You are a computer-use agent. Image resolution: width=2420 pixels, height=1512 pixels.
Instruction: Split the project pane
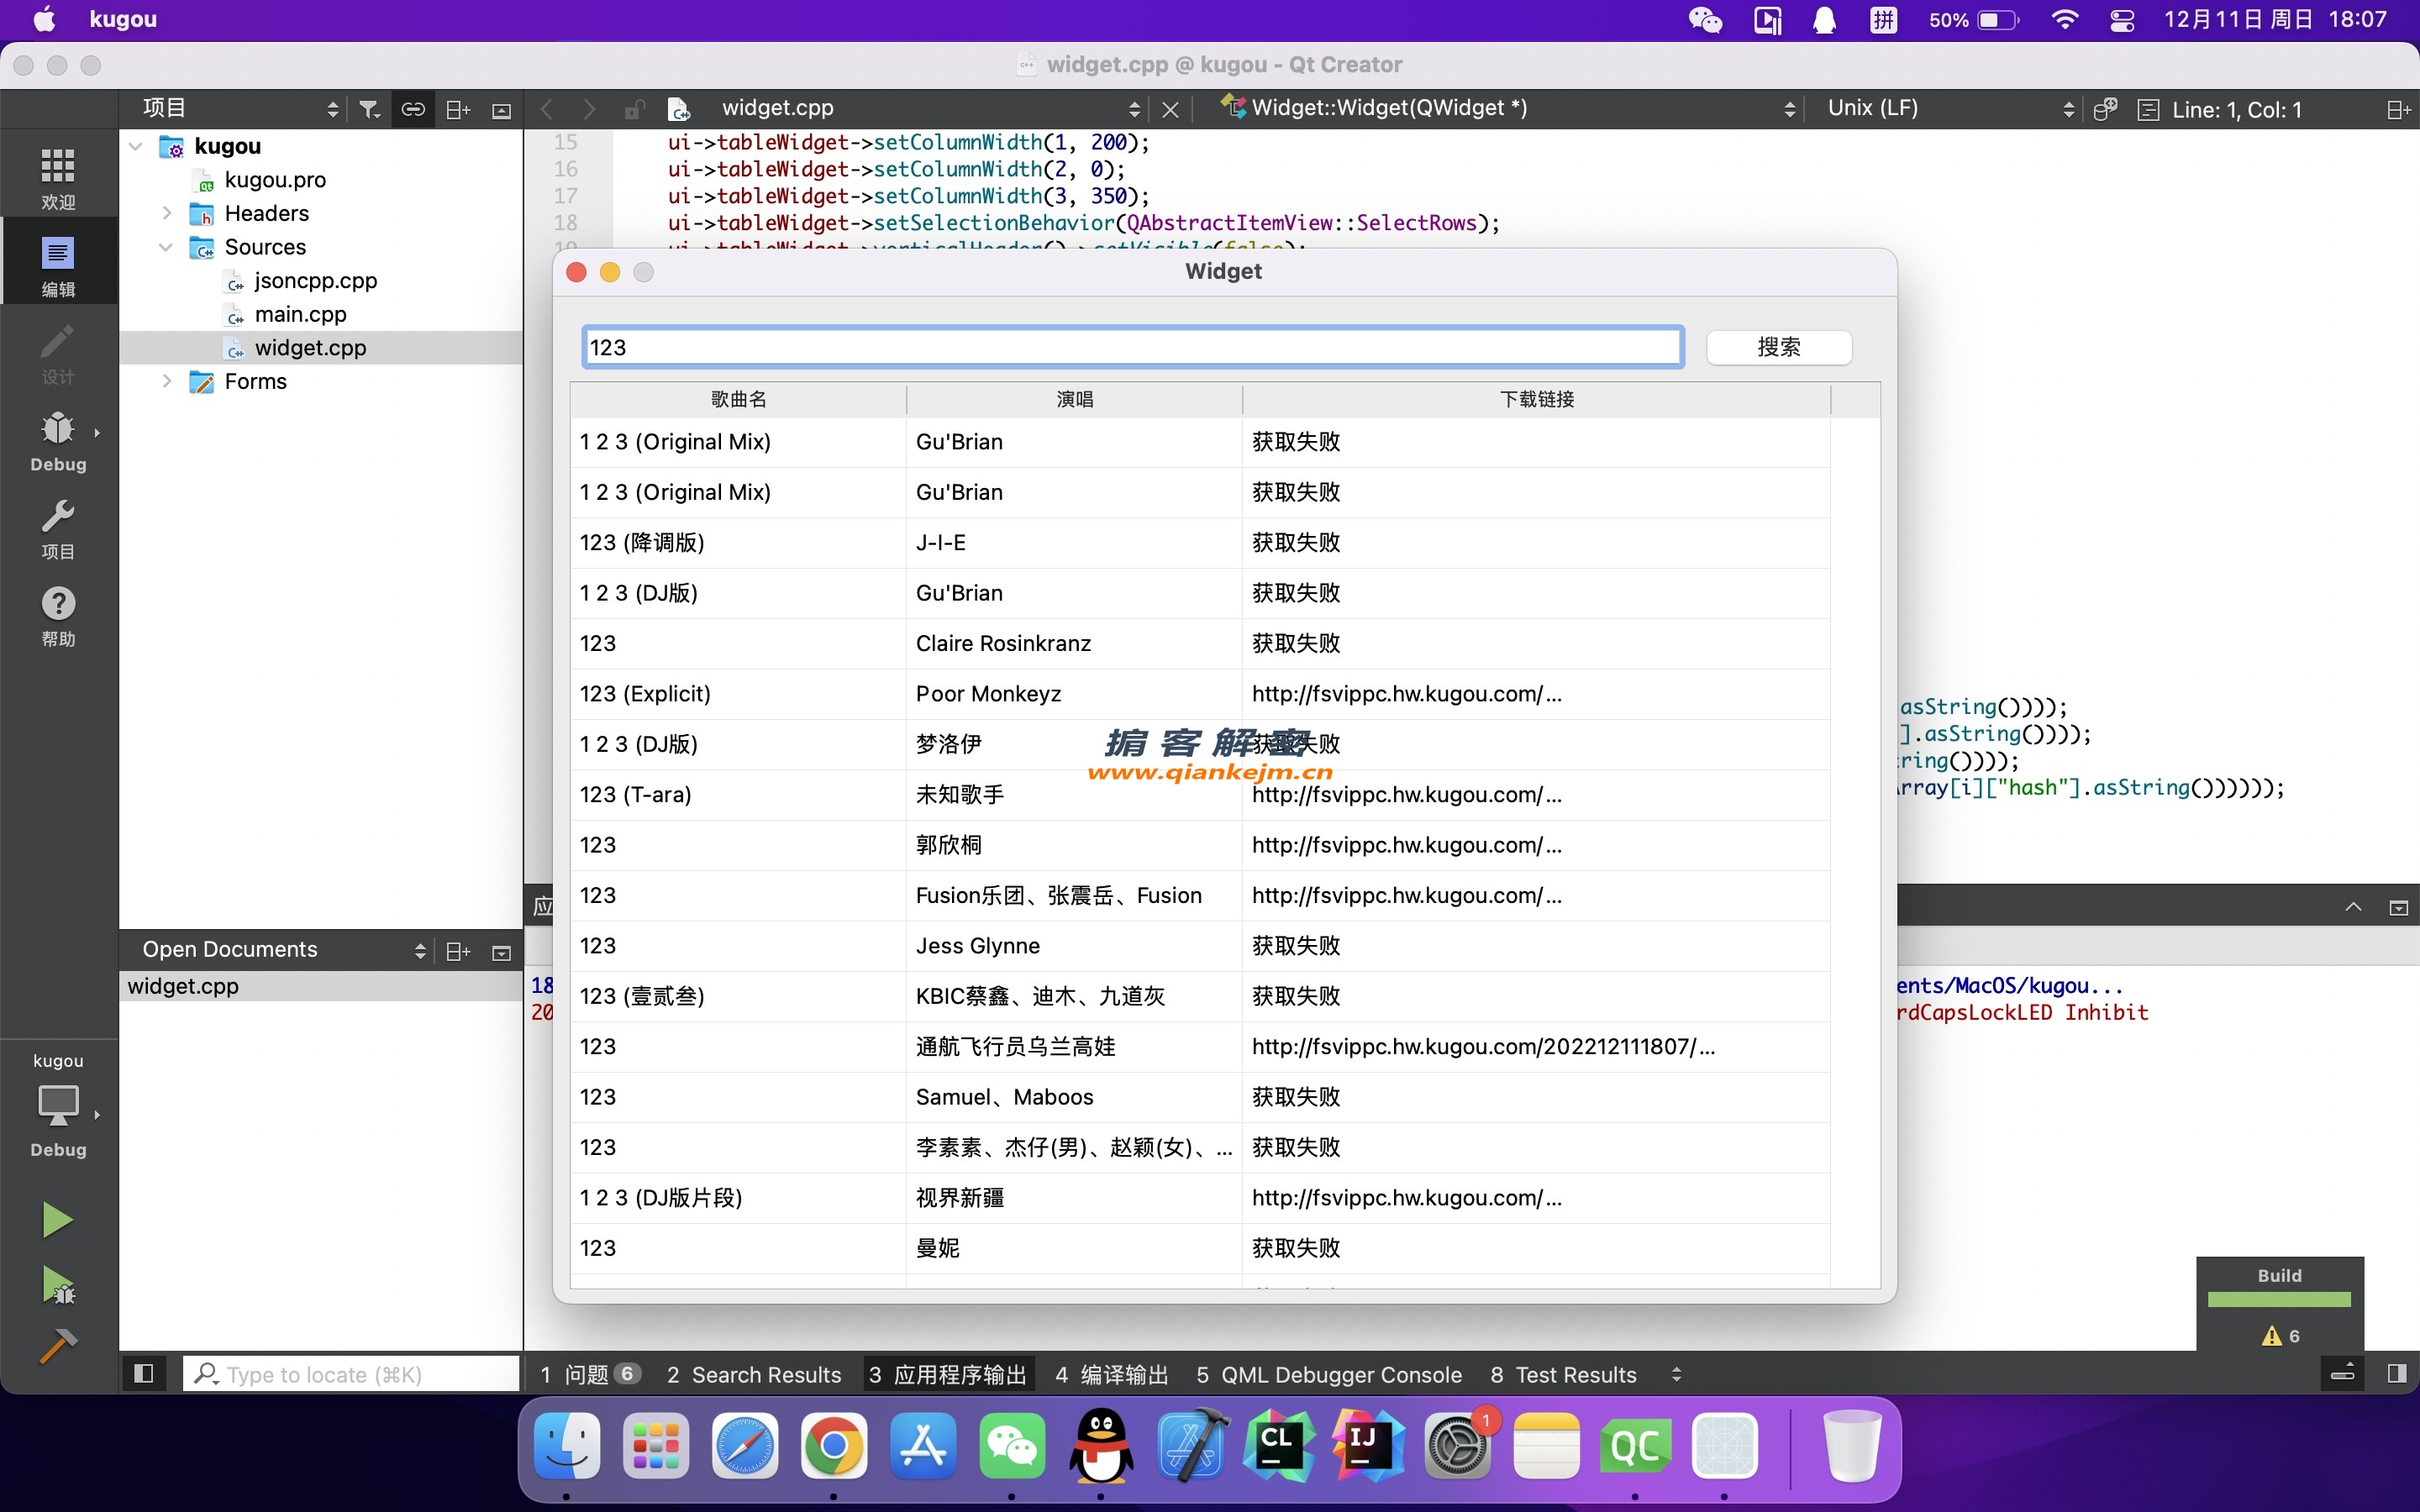click(458, 109)
